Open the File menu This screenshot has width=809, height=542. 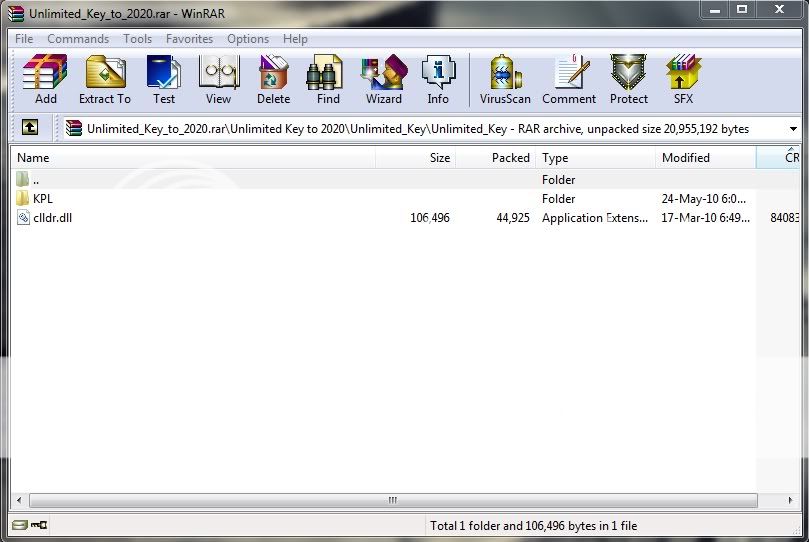(x=24, y=39)
